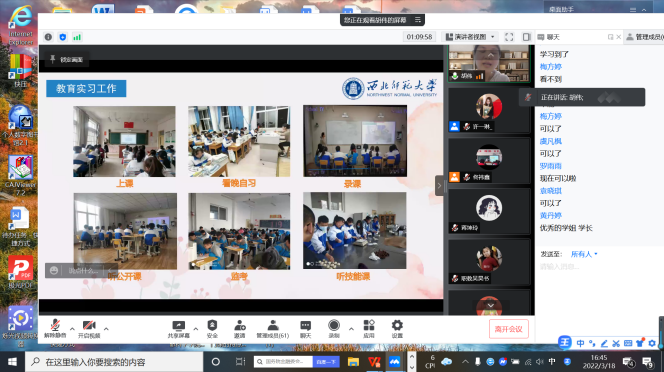Collapse the participant video strip arrow

pyautogui.click(x=439, y=186)
